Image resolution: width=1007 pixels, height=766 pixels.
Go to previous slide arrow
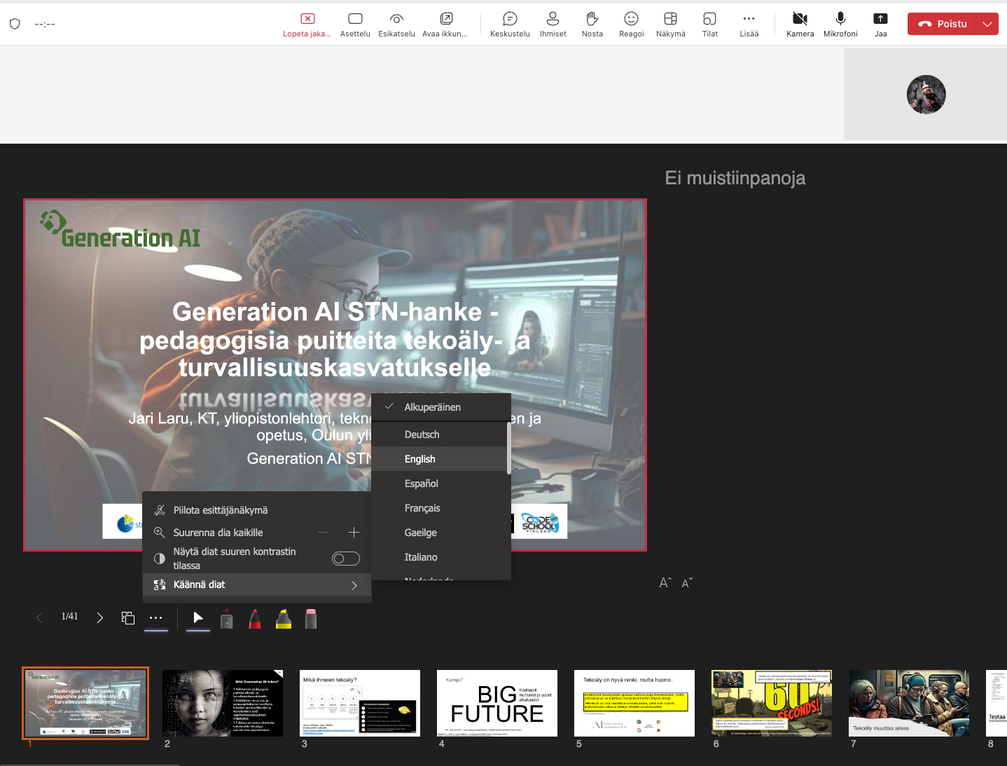(39, 618)
